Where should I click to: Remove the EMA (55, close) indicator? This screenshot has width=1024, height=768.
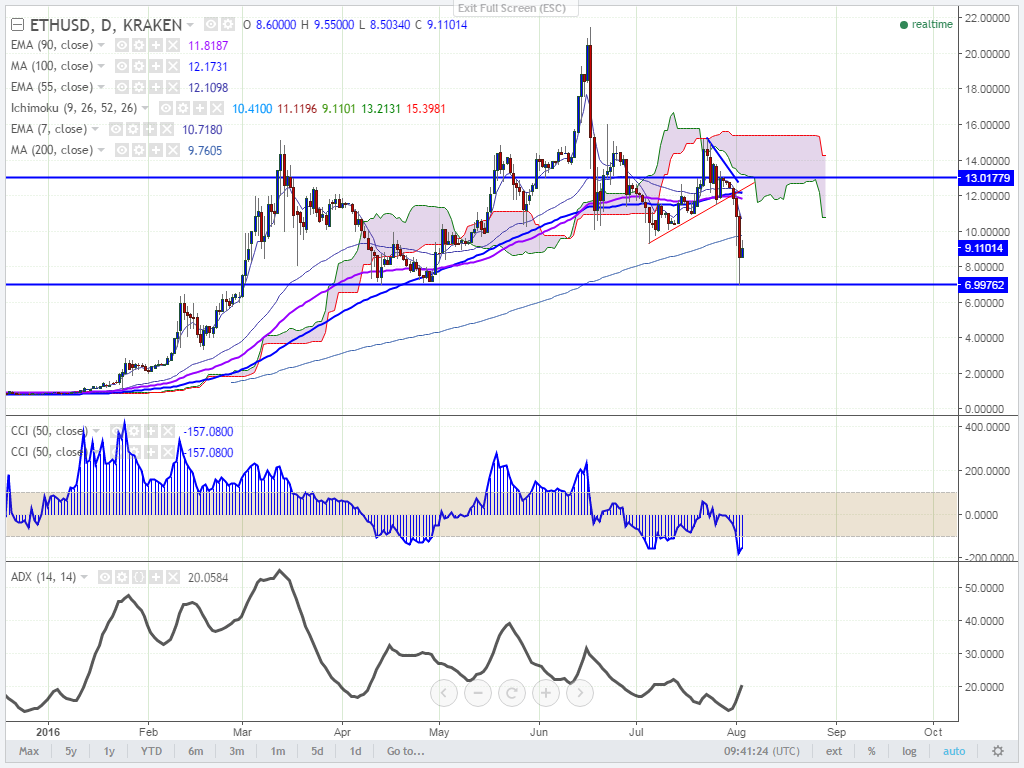click(172, 88)
